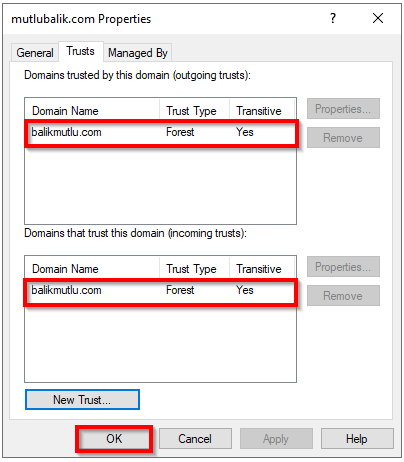Select balikmutlu.com in incoming trusts list
The width and height of the screenshot is (404, 462).
[x=161, y=291]
